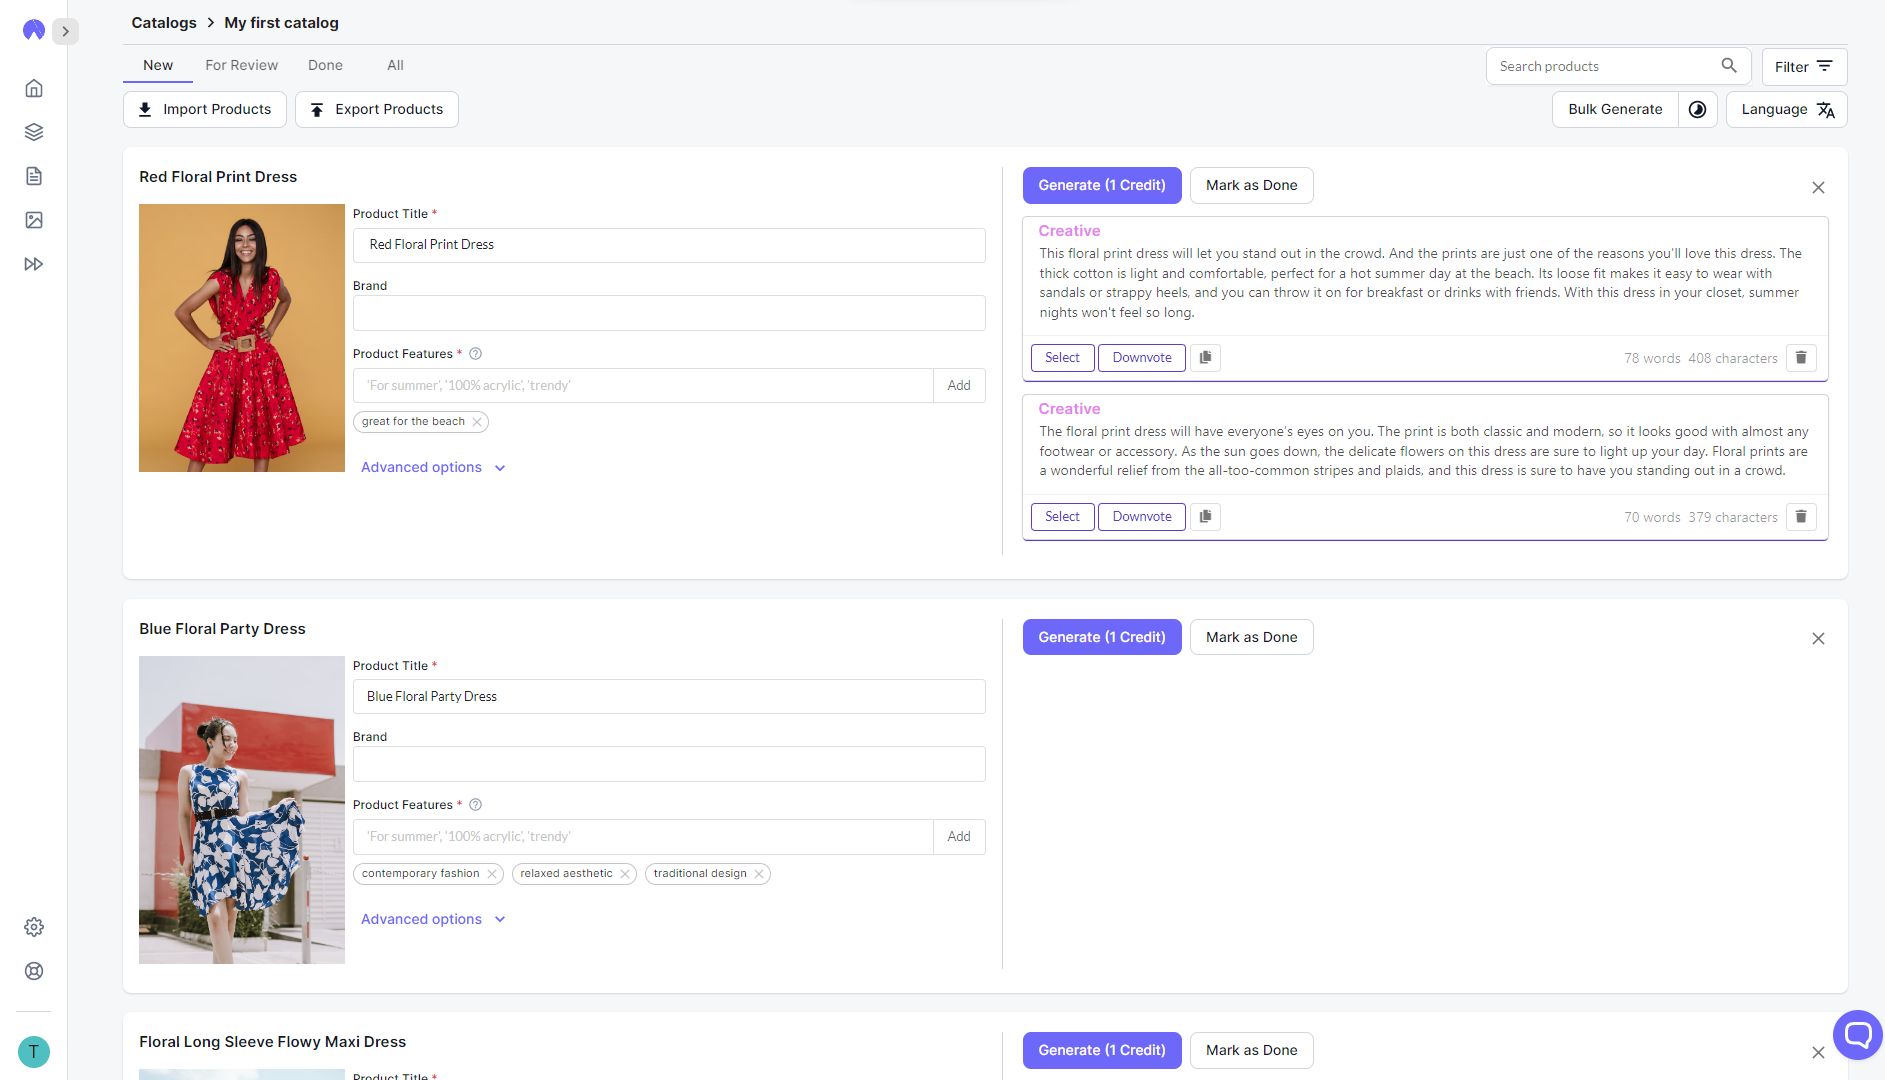Screen dimensions: 1885x1080
Task: Select the 70-word creative description
Action: (x=1062, y=517)
